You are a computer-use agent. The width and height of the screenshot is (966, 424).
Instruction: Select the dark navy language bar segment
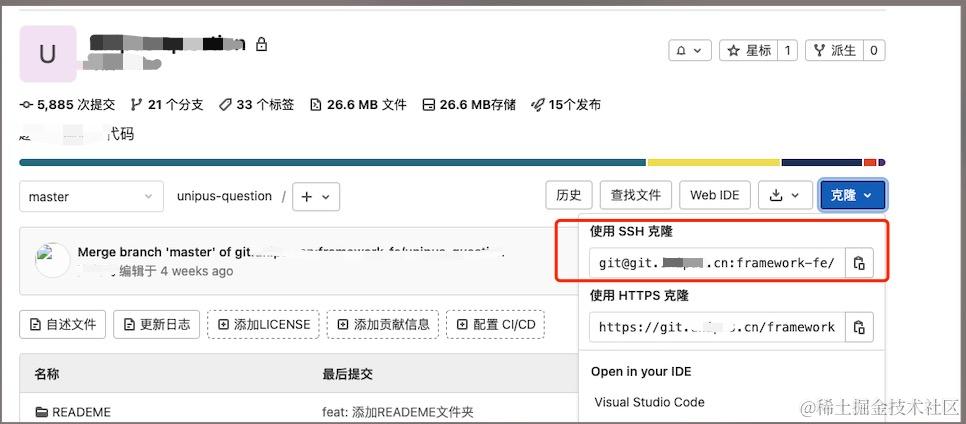coord(822,162)
